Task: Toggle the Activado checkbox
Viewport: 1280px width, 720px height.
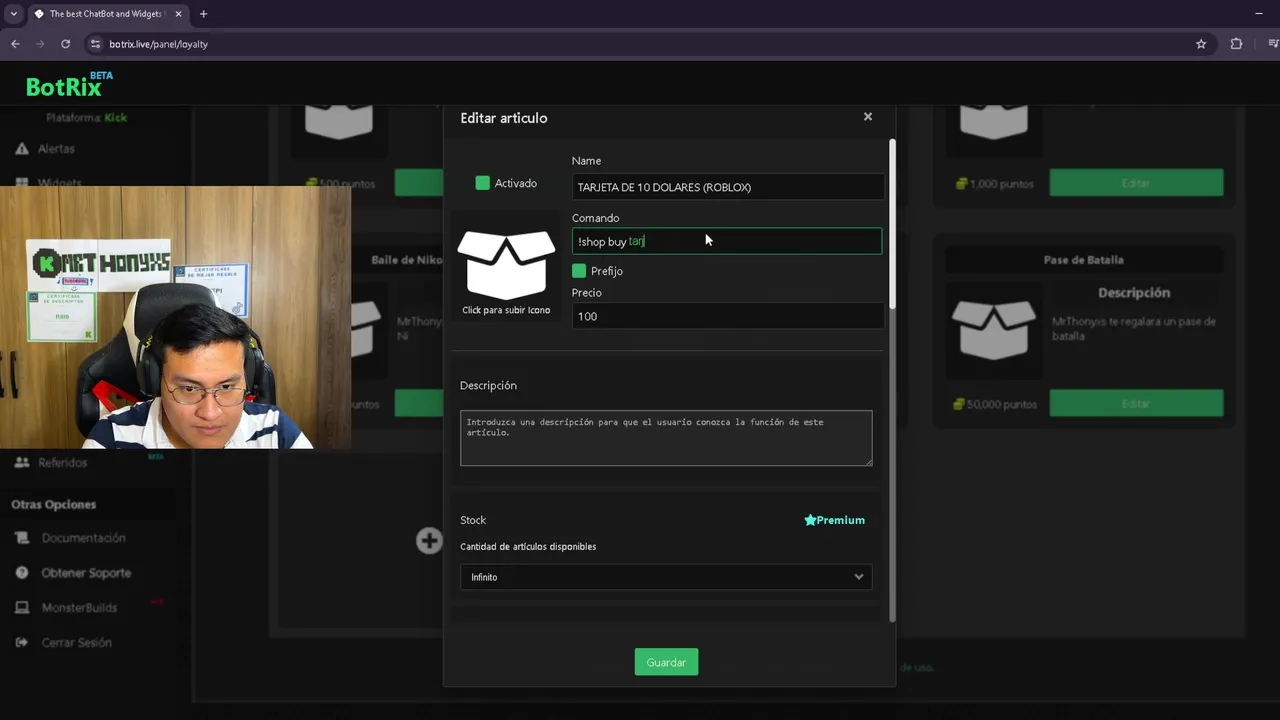Action: 483,183
